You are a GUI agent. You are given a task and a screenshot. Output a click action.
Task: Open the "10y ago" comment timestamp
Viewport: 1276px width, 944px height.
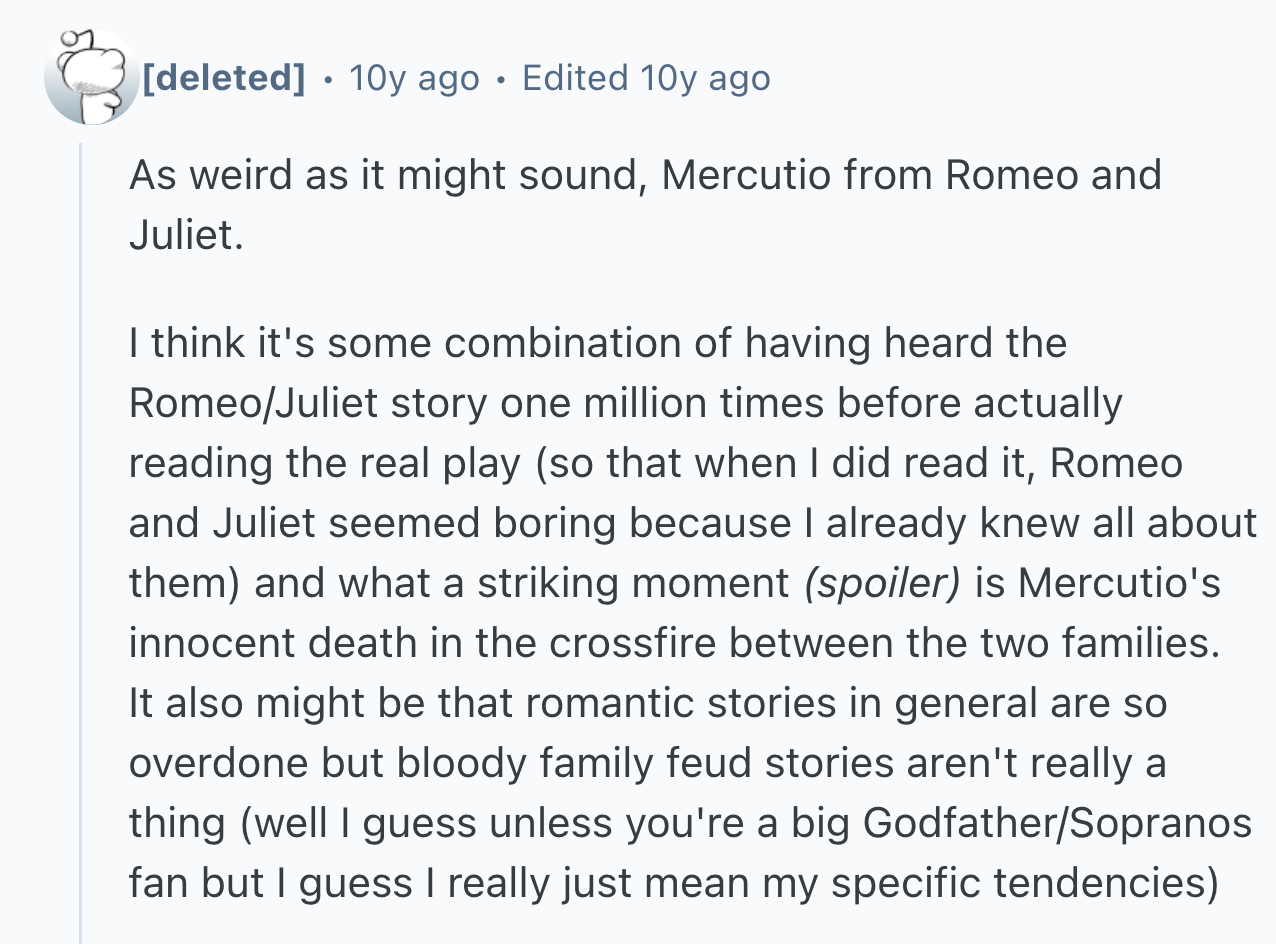pyautogui.click(x=414, y=77)
